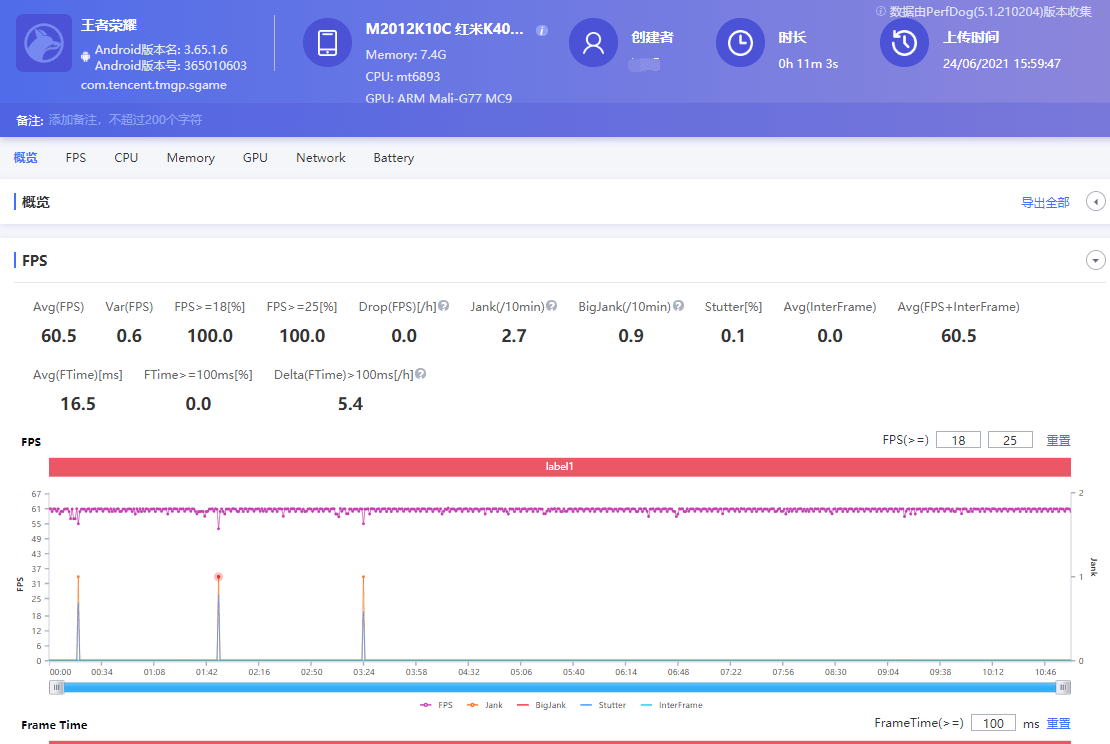Click the duration clock icon
The height and width of the screenshot is (744, 1110).
(740, 42)
